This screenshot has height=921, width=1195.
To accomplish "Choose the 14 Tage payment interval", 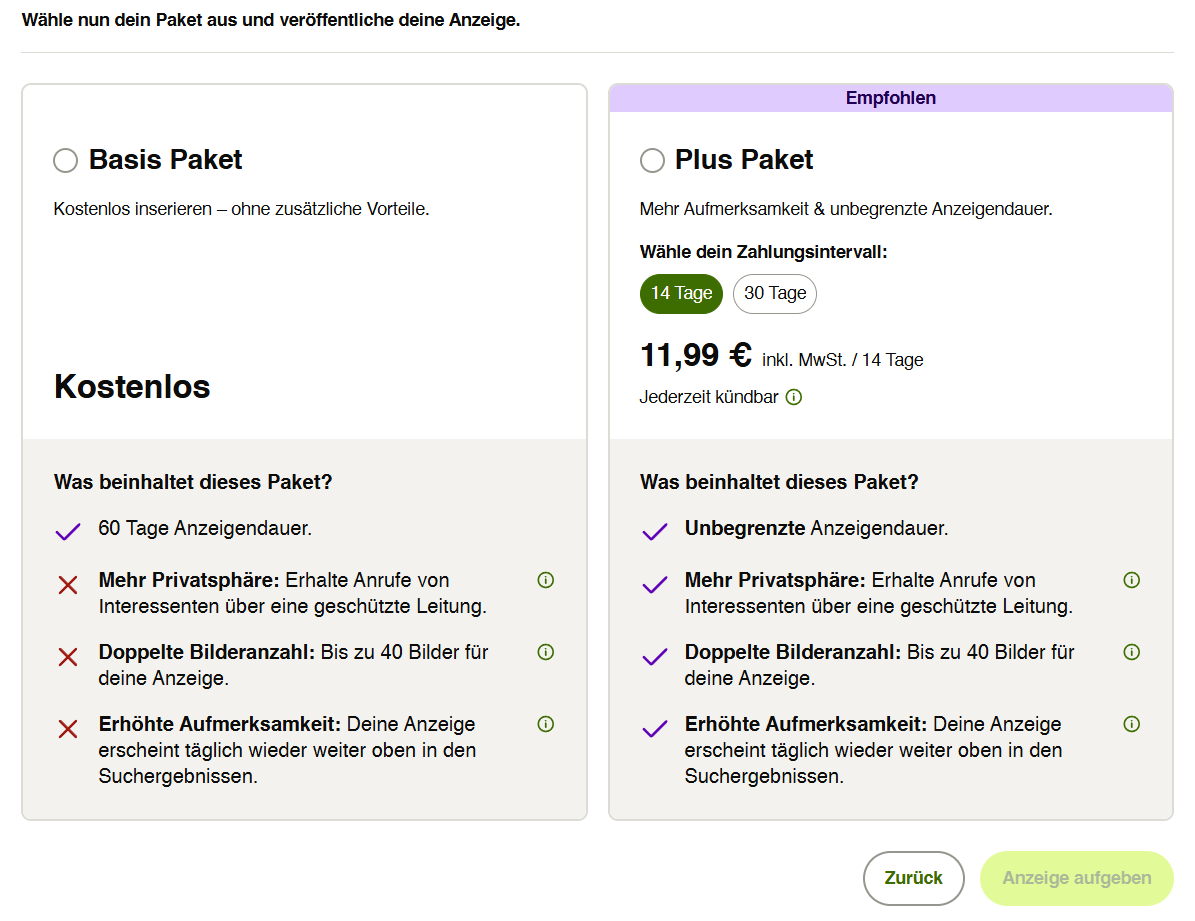I will tap(681, 294).
